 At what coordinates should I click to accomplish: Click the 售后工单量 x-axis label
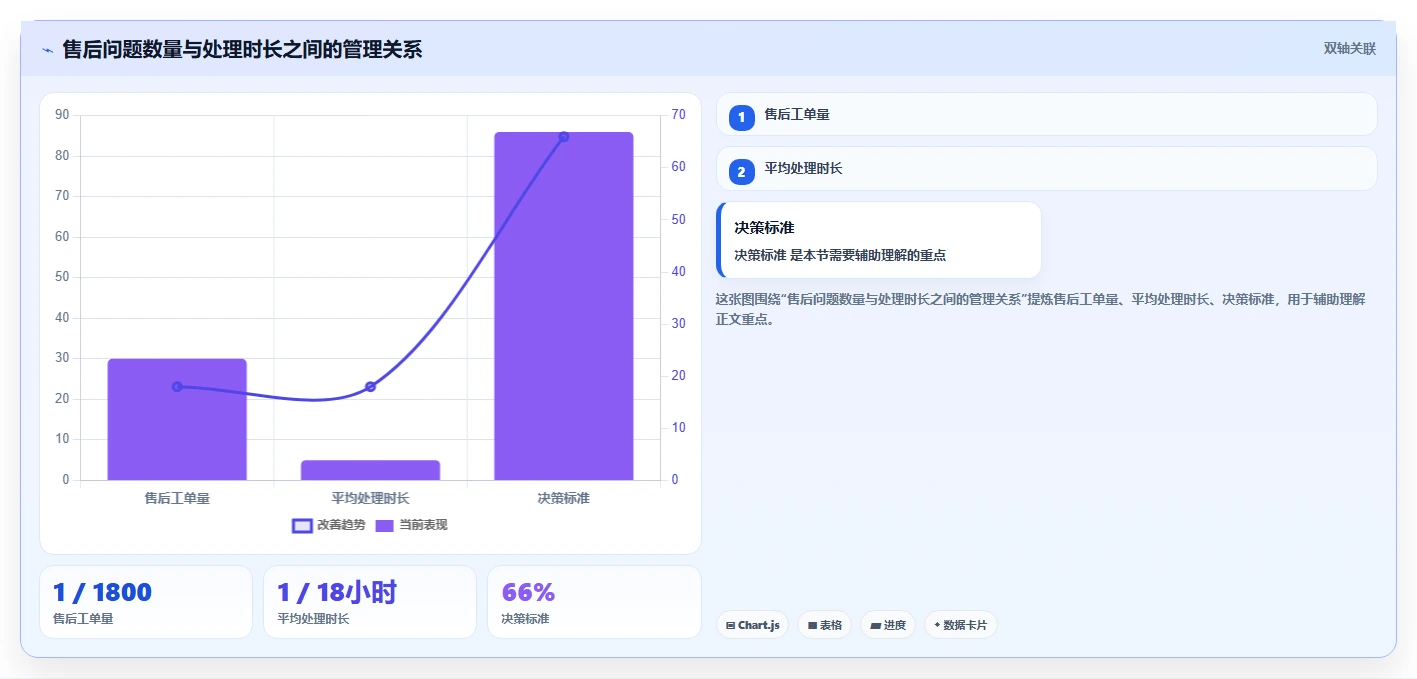[177, 497]
